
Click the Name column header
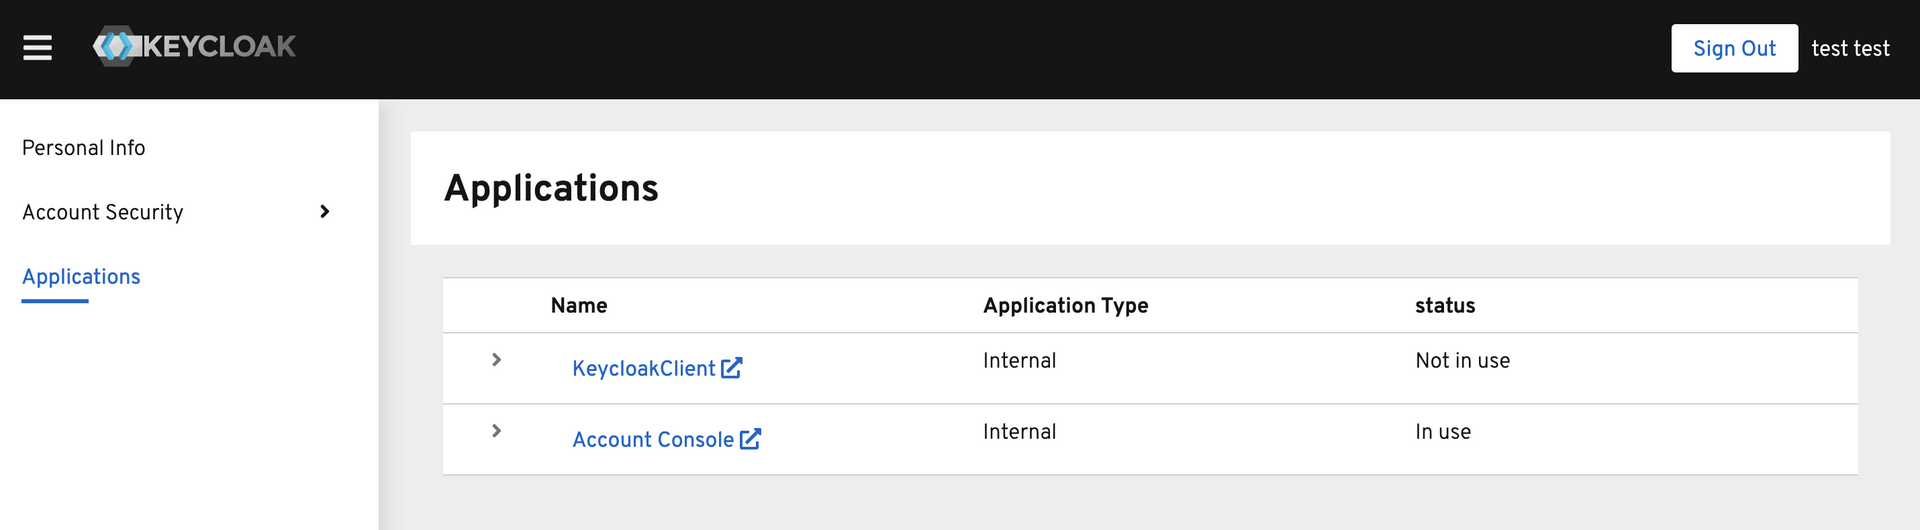click(579, 306)
